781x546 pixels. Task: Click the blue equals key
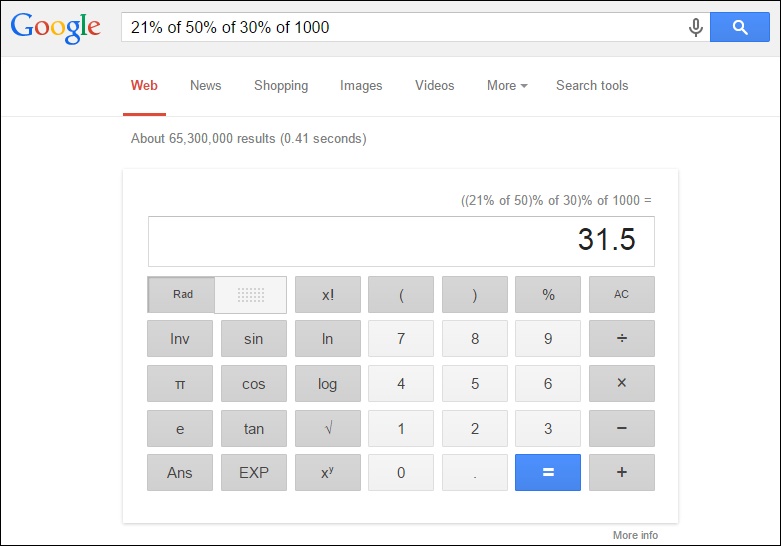click(548, 472)
